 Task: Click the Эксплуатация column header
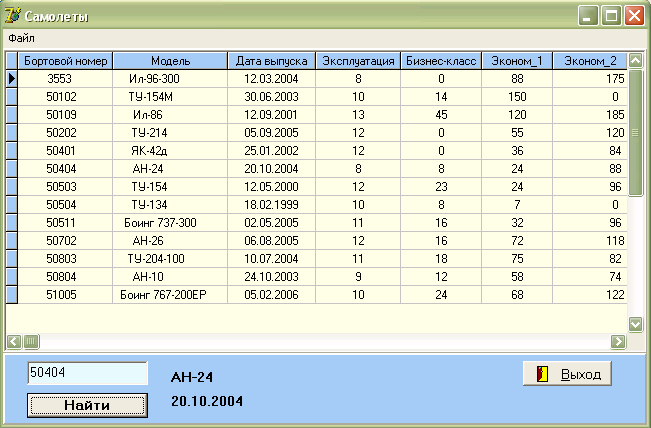[358, 61]
